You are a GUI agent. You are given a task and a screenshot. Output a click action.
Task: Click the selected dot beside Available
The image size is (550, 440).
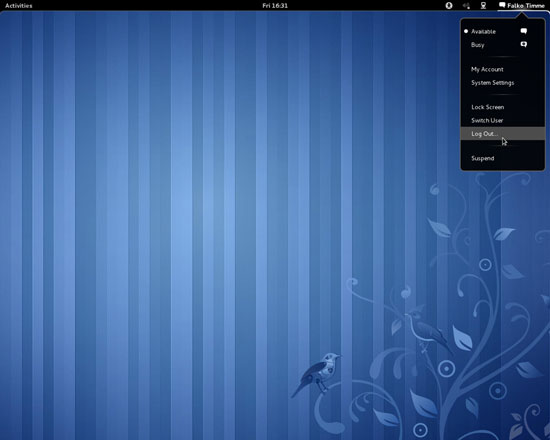click(x=466, y=31)
